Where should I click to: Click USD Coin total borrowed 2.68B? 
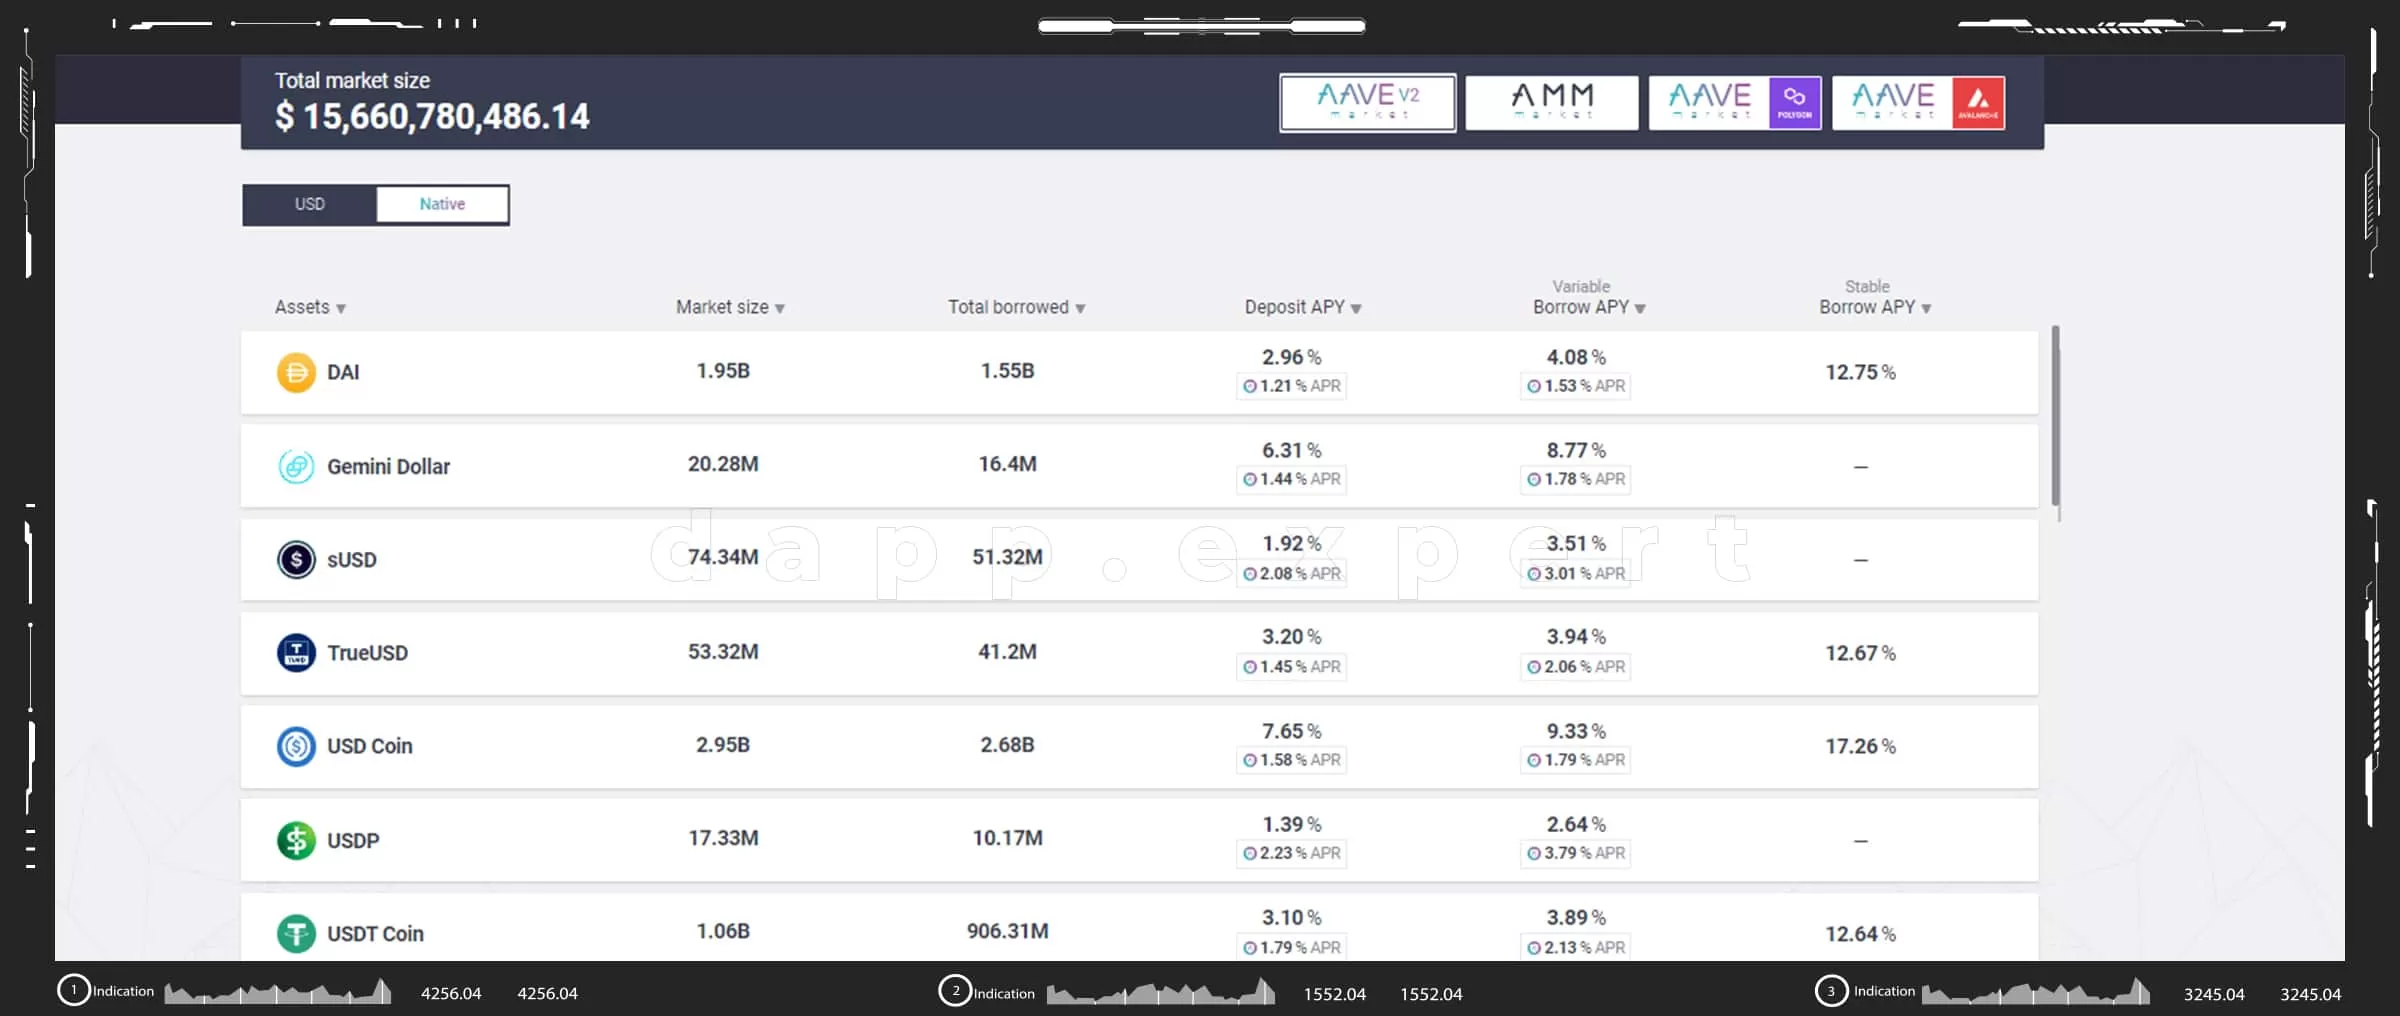point(1007,745)
